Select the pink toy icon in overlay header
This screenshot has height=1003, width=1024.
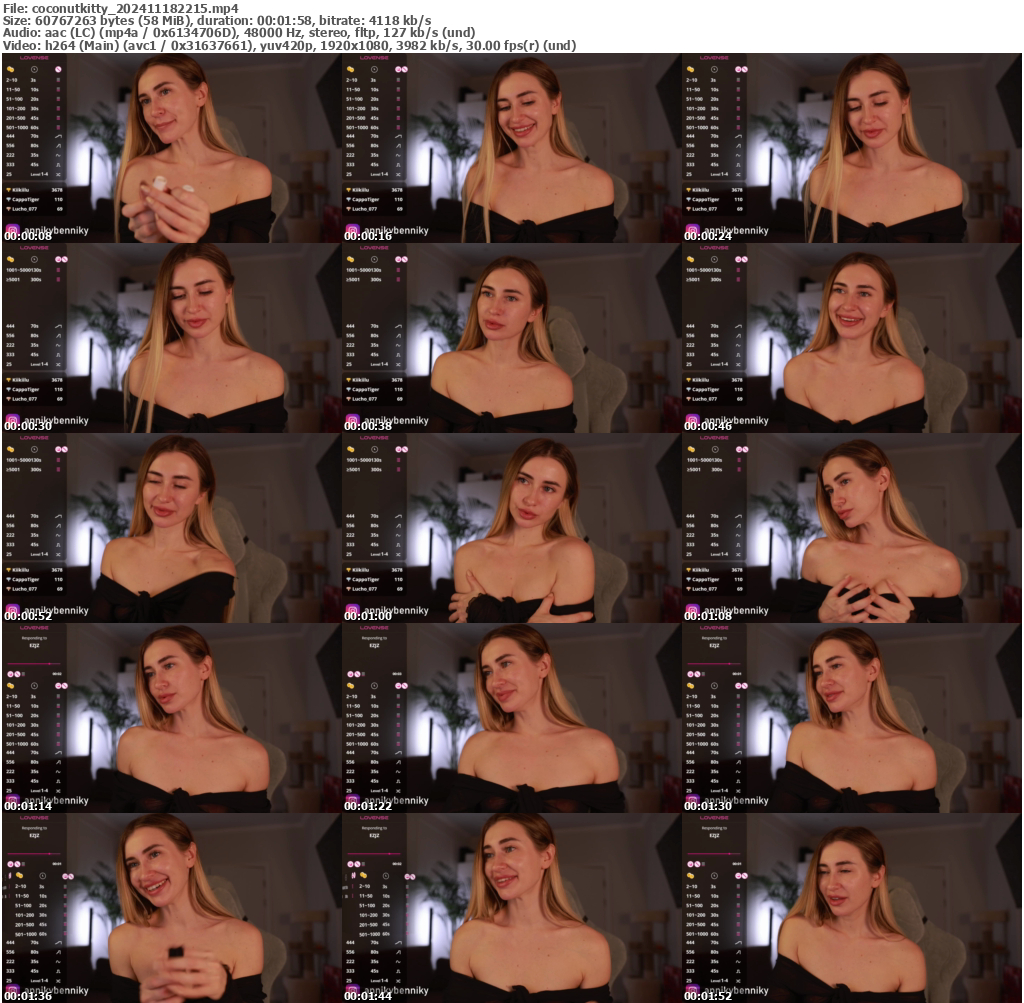(58, 69)
